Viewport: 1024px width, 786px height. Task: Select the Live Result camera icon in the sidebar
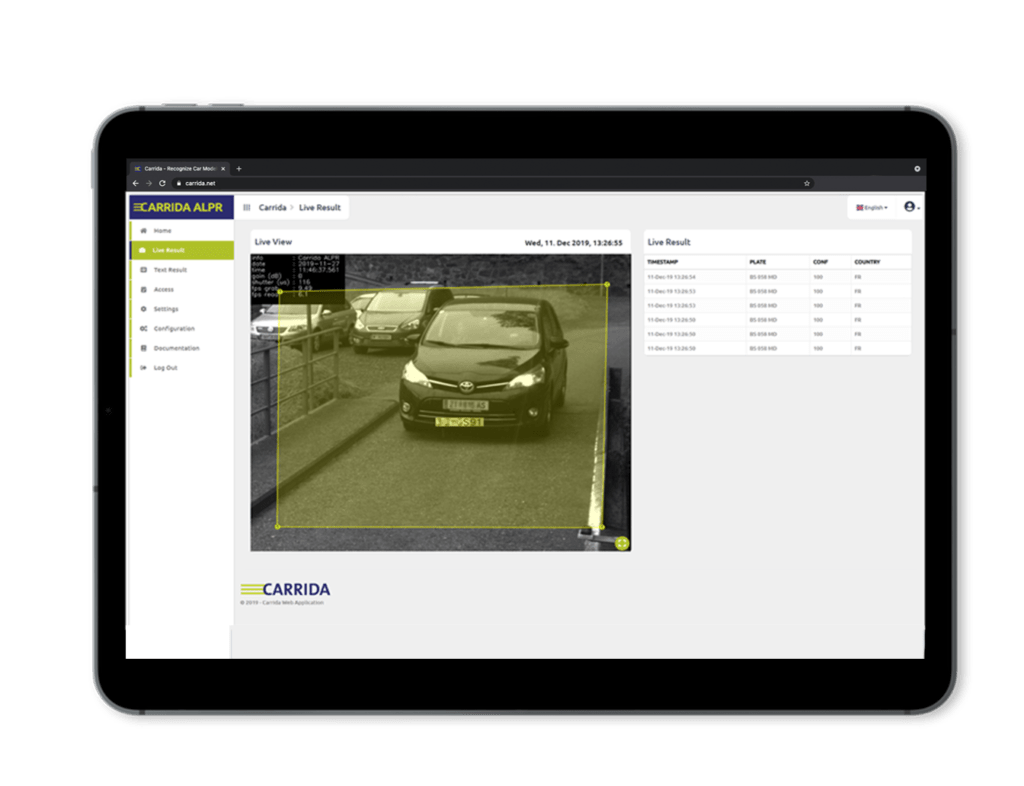(143, 250)
